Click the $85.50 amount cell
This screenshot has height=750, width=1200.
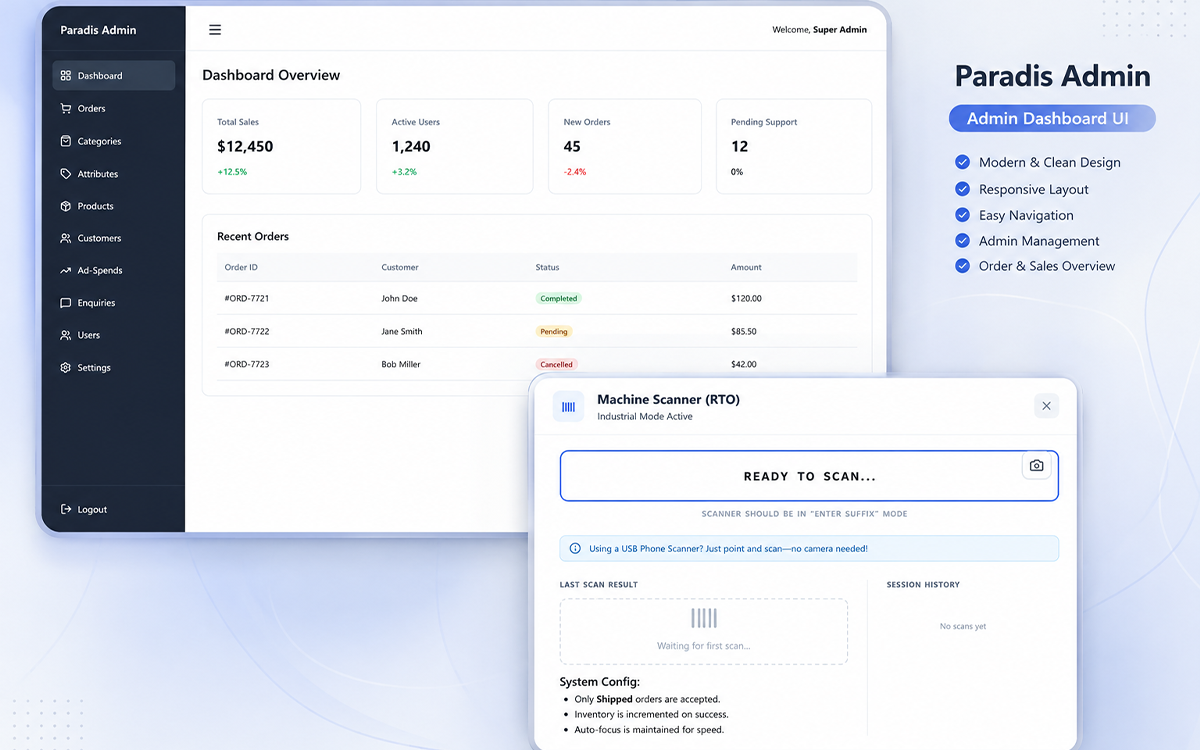coord(744,332)
